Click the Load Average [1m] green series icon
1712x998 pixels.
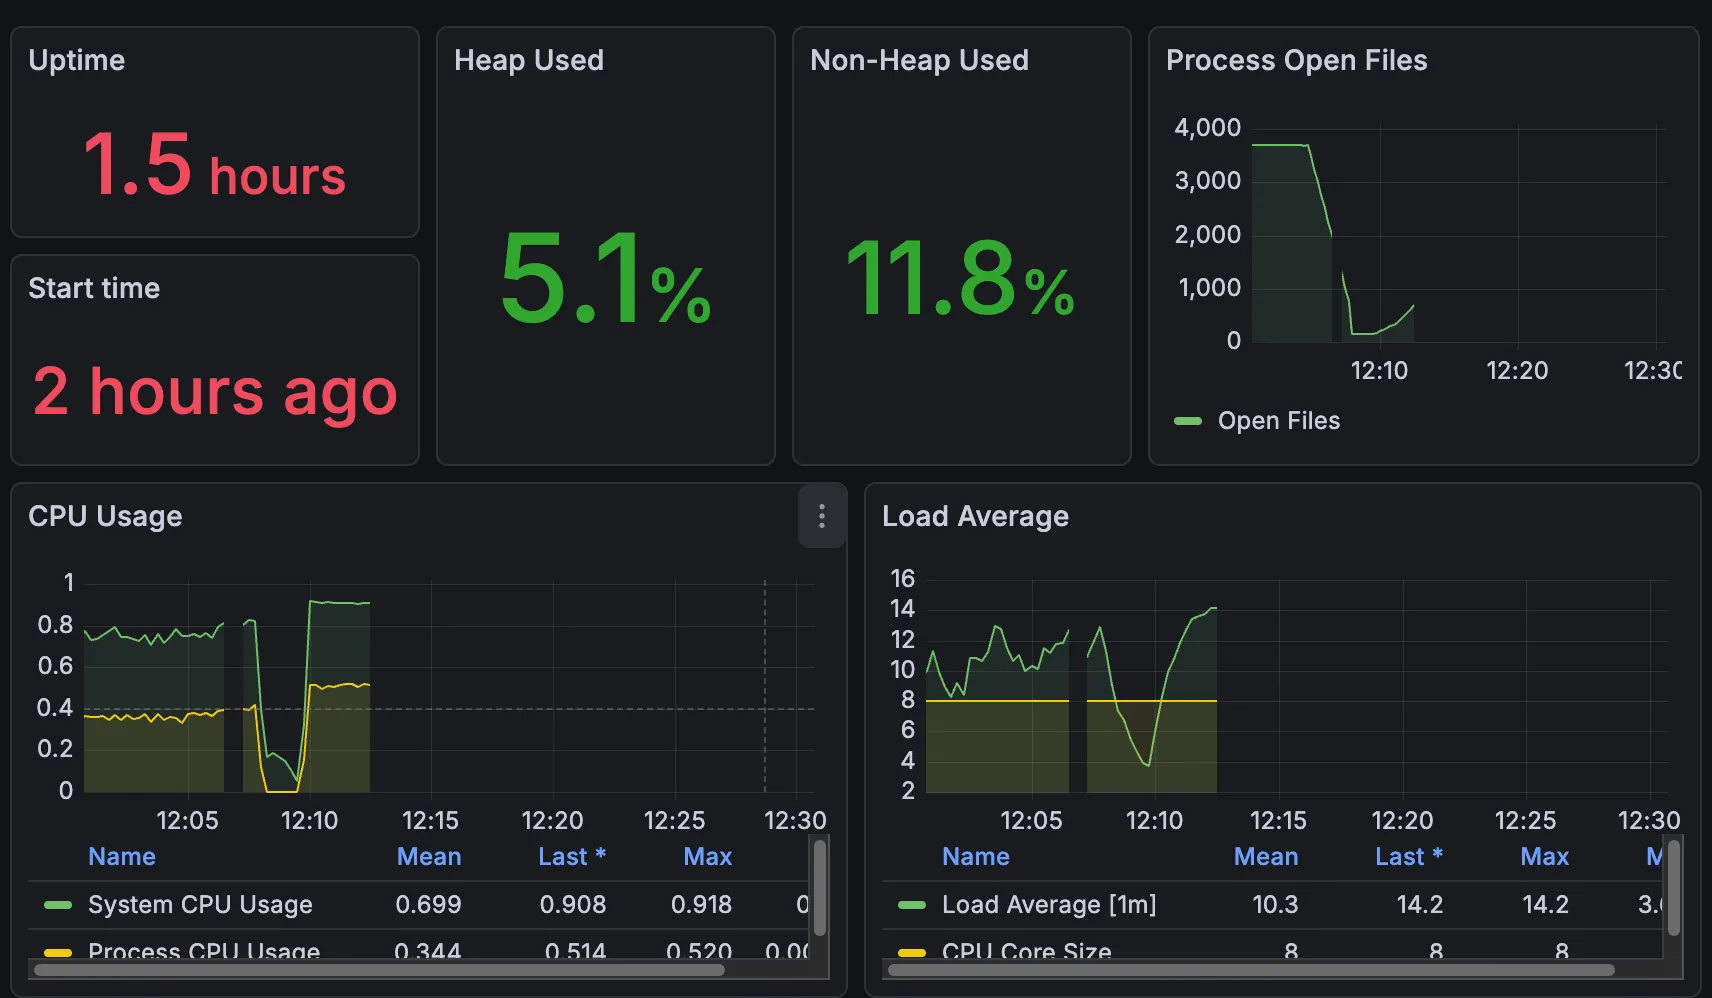912,905
